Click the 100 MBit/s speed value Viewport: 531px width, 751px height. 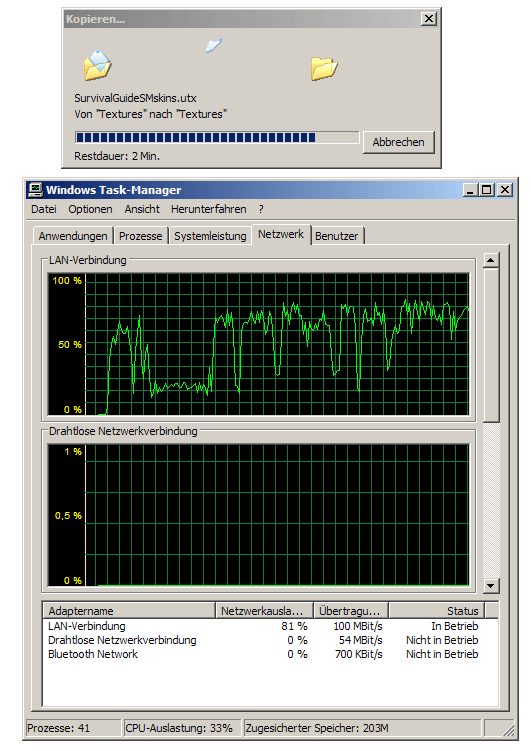[358, 626]
